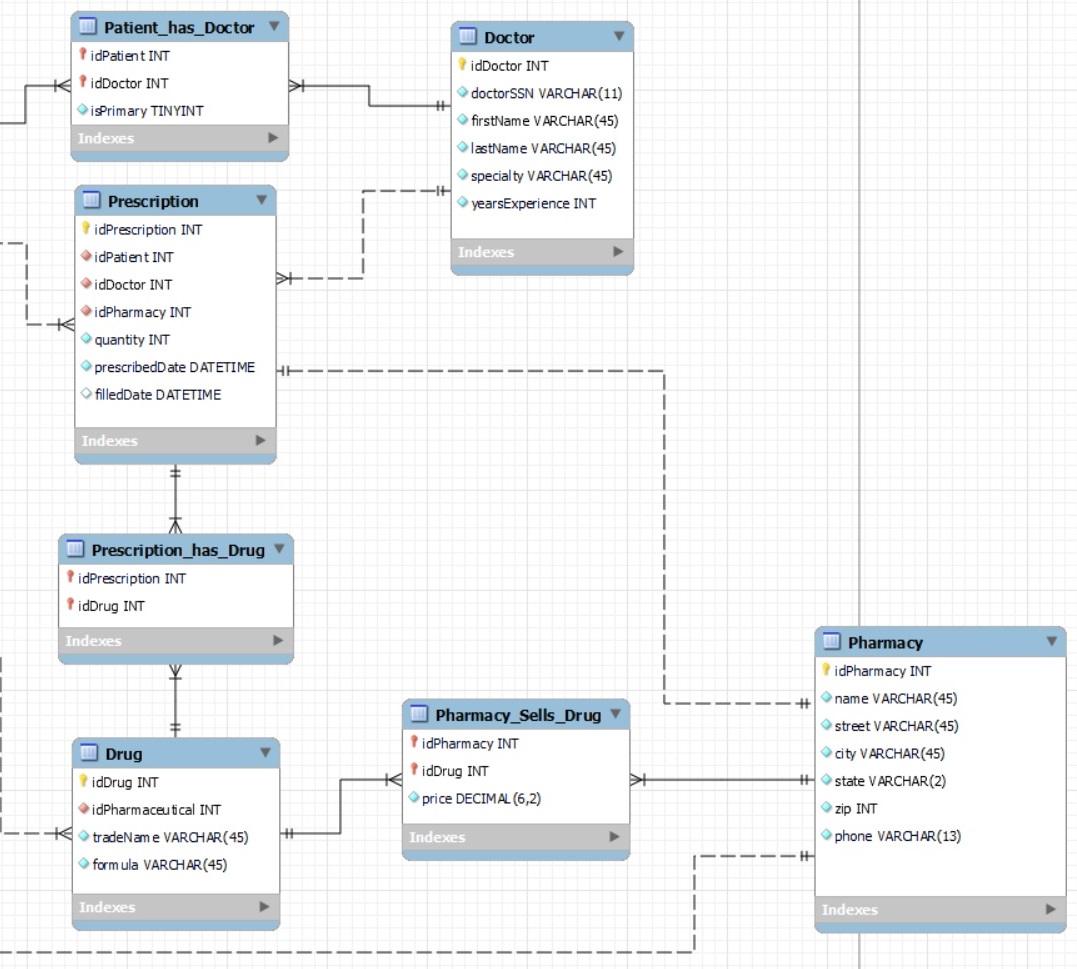The width and height of the screenshot is (1077, 969).
Task: Select the 'specialty VARCHAR(45)' column in Doctor
Action: tap(542, 176)
